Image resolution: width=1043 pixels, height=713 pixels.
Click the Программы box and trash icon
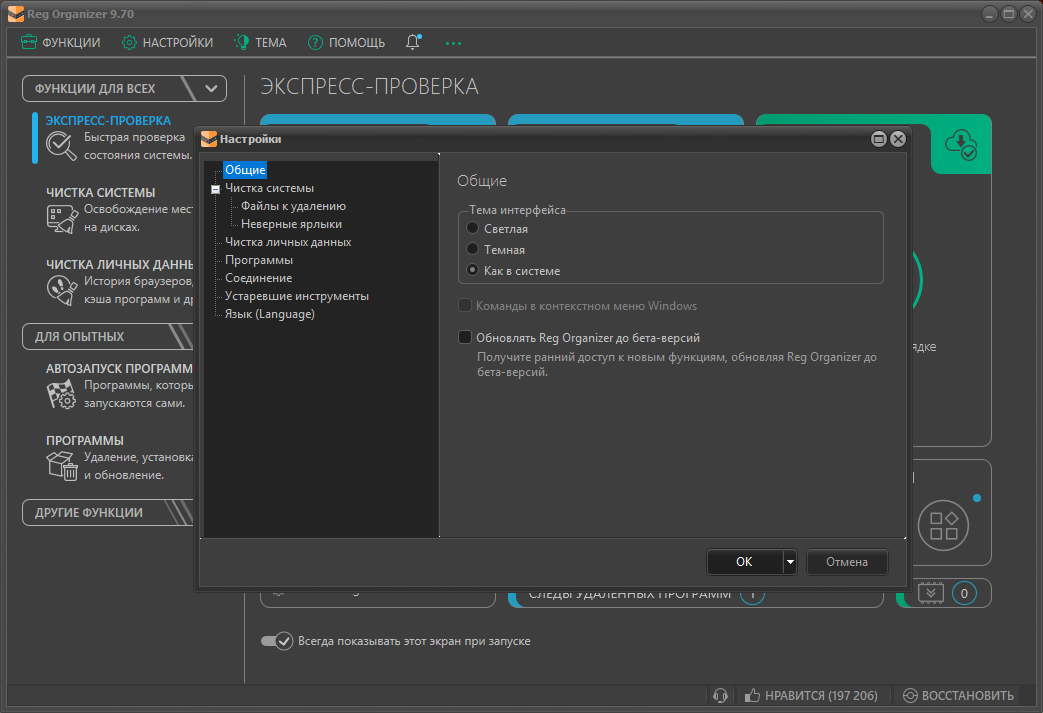(62, 466)
